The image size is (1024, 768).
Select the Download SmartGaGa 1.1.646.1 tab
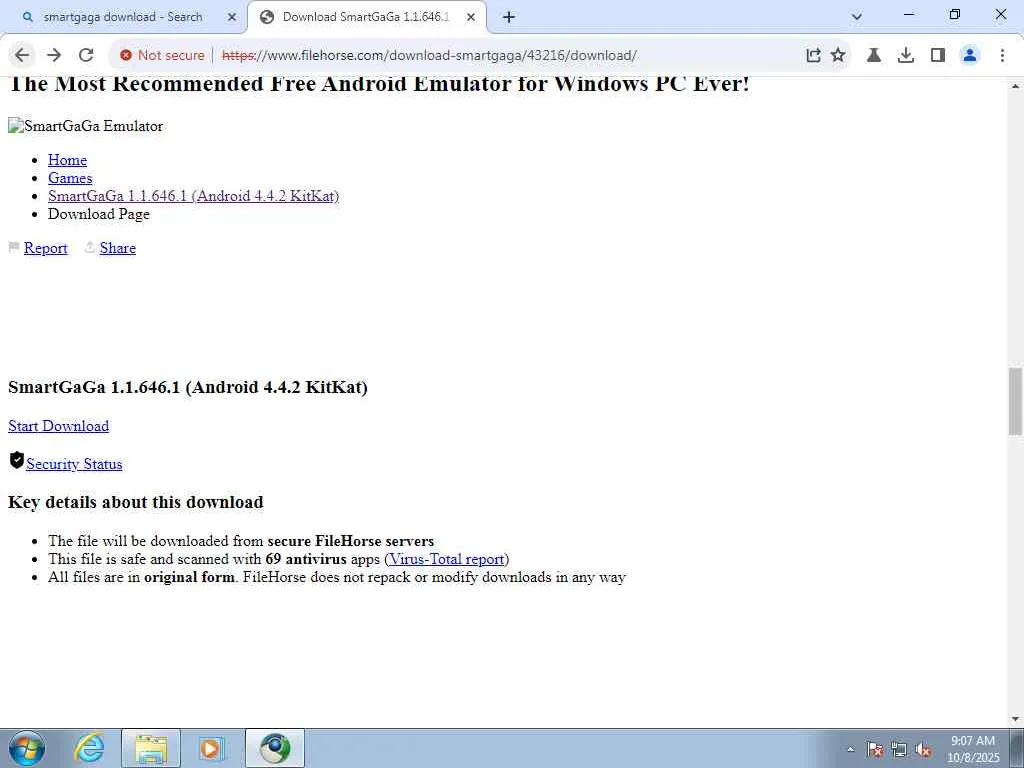click(x=367, y=17)
